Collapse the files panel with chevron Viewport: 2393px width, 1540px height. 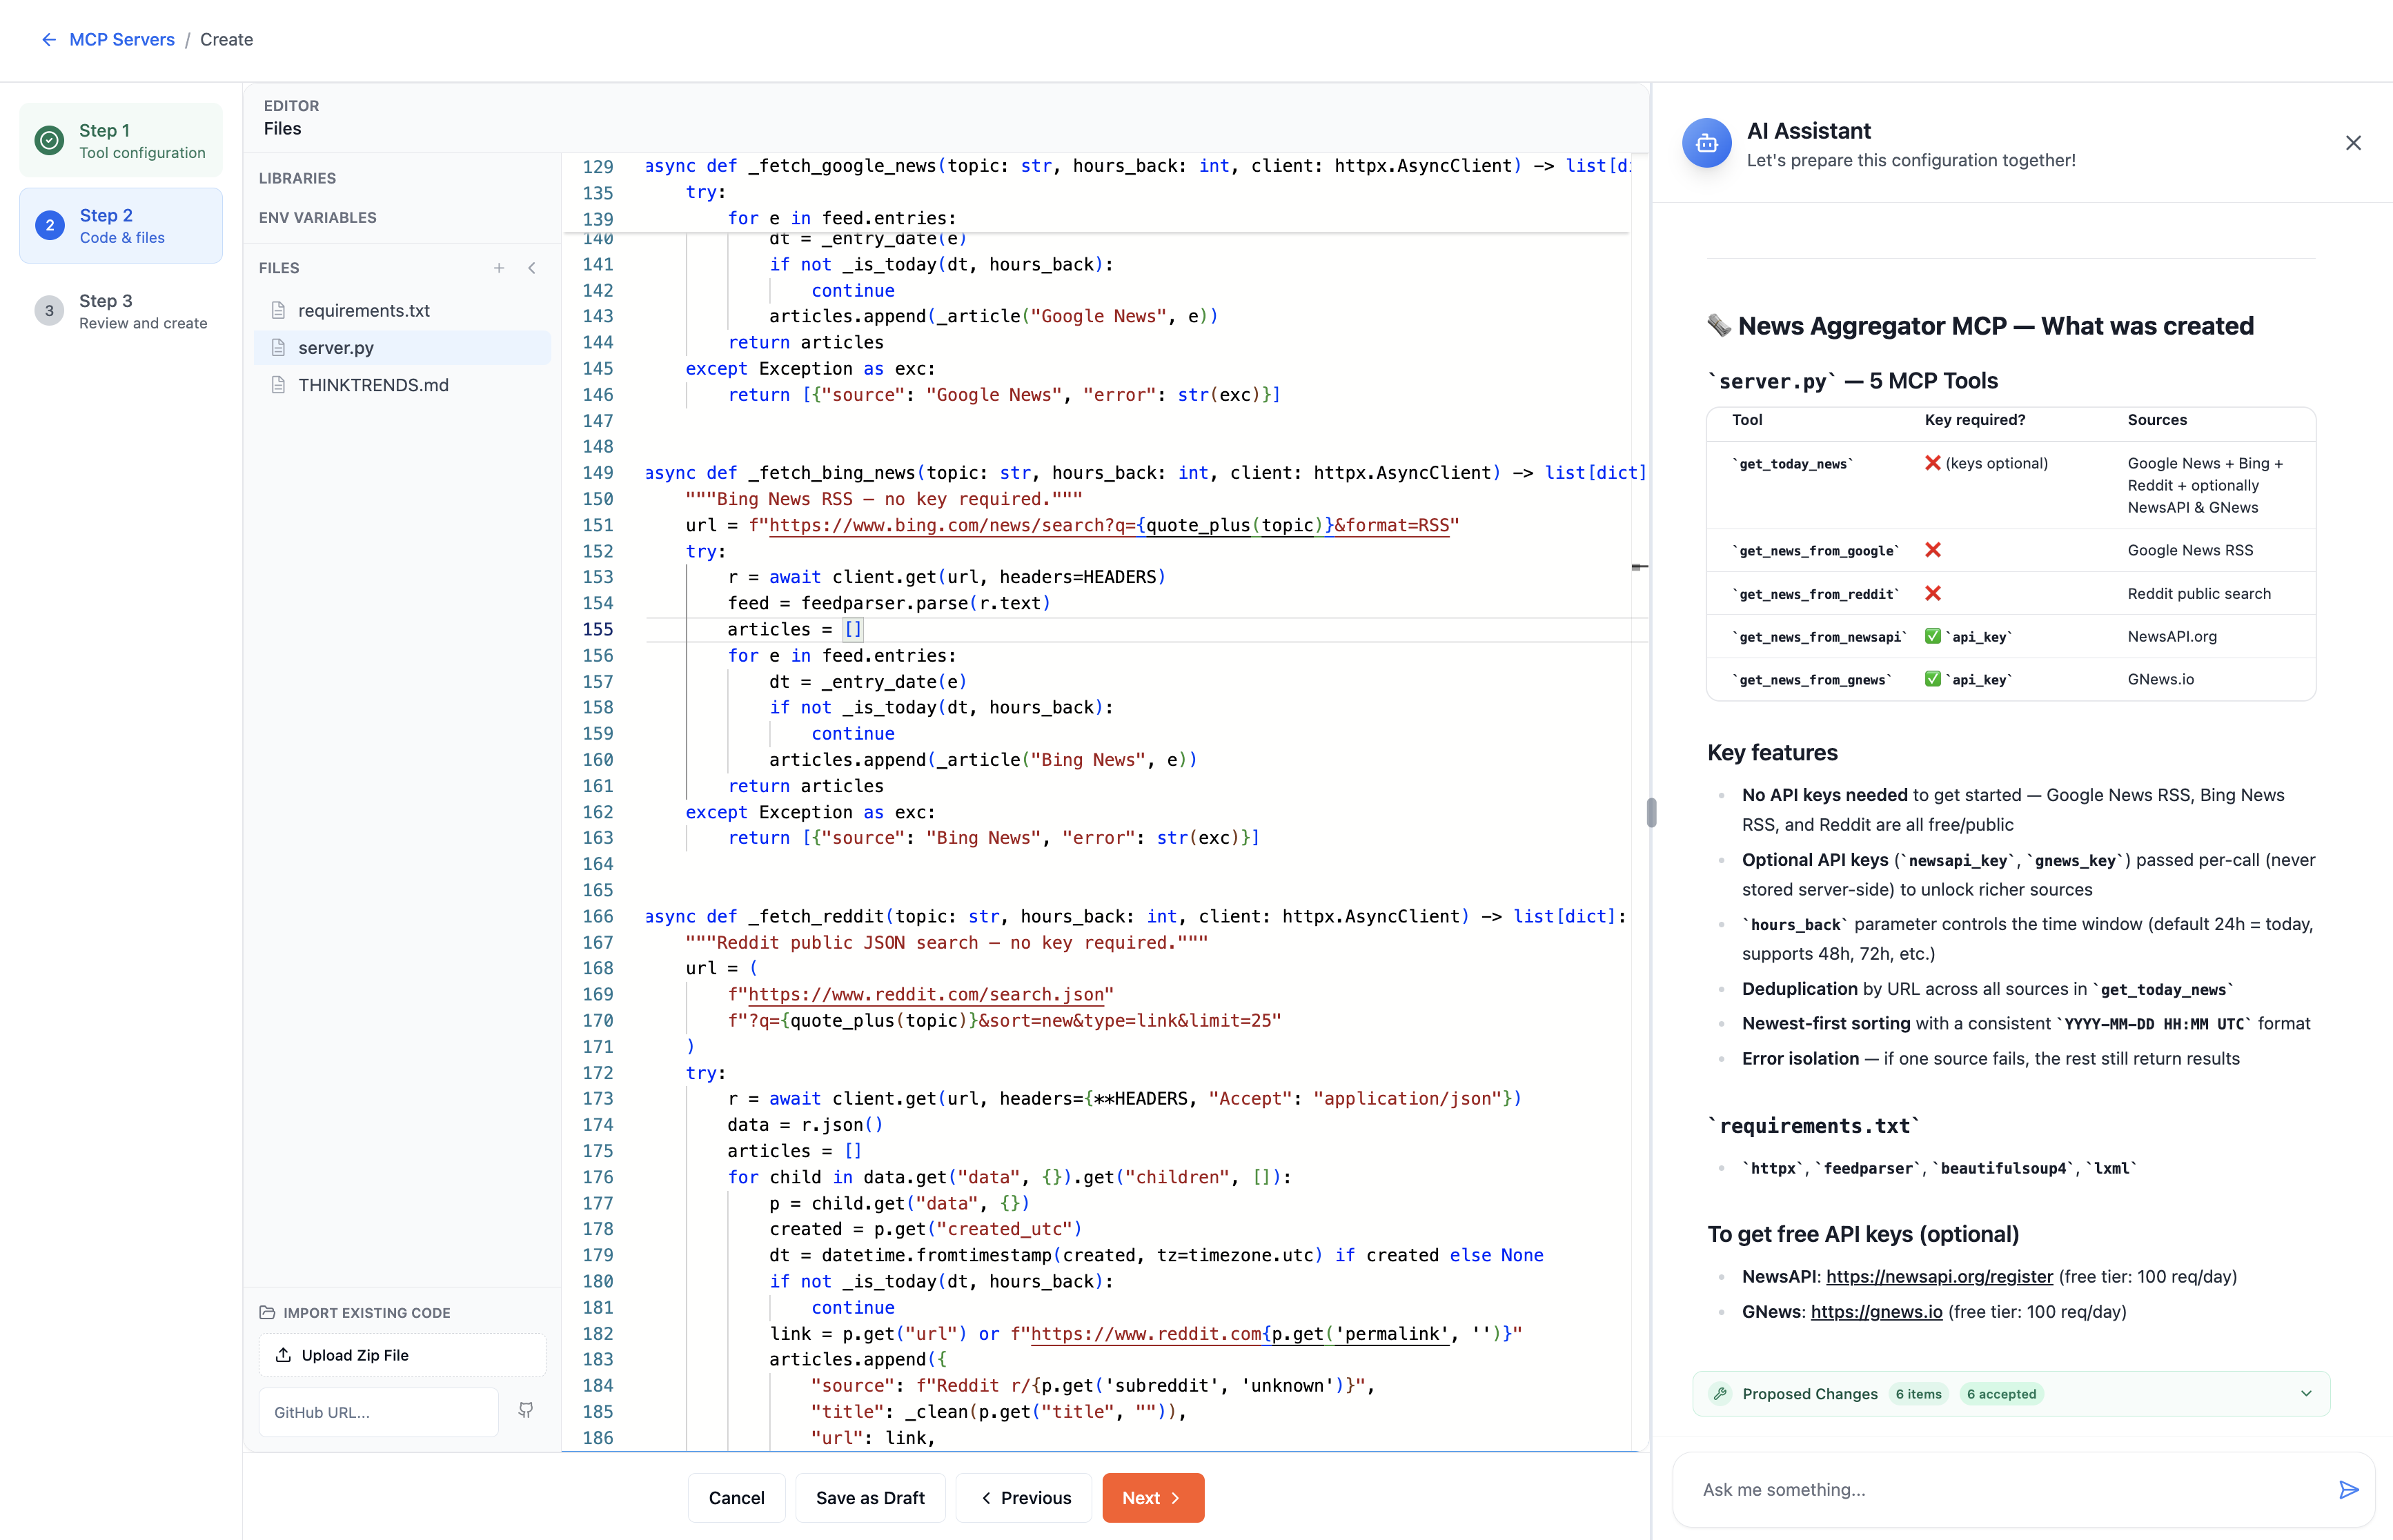coord(532,268)
